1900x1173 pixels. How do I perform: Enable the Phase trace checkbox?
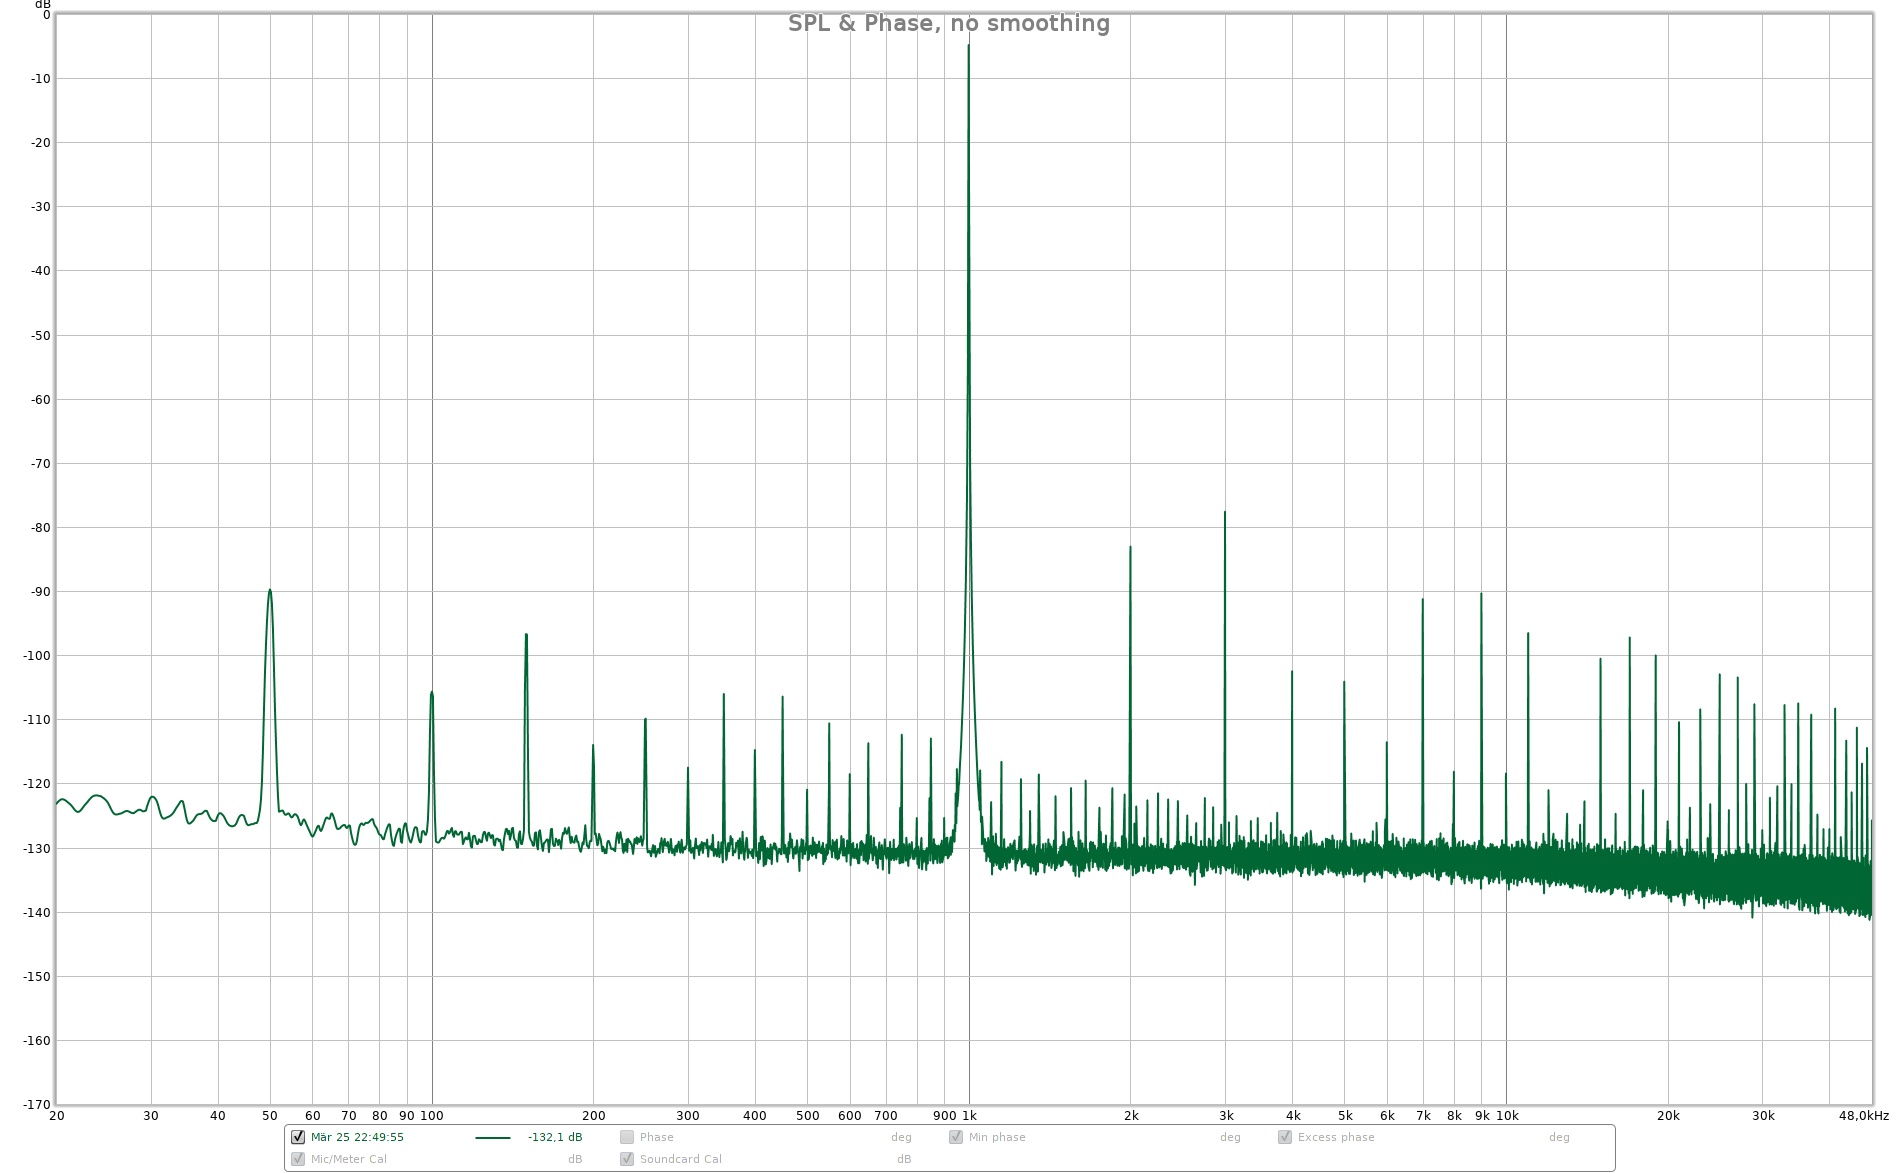(x=627, y=1137)
